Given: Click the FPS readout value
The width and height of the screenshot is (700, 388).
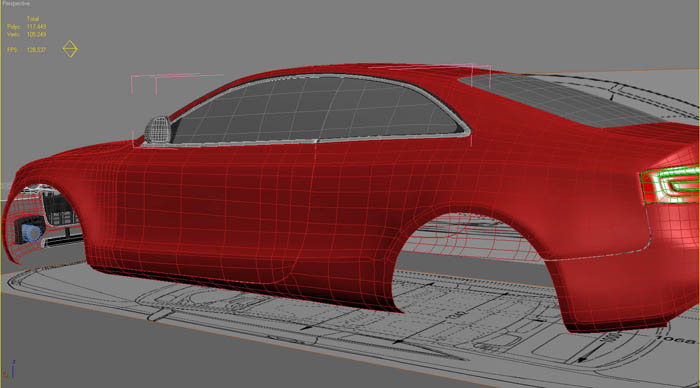Looking at the screenshot, I should tap(36, 50).
